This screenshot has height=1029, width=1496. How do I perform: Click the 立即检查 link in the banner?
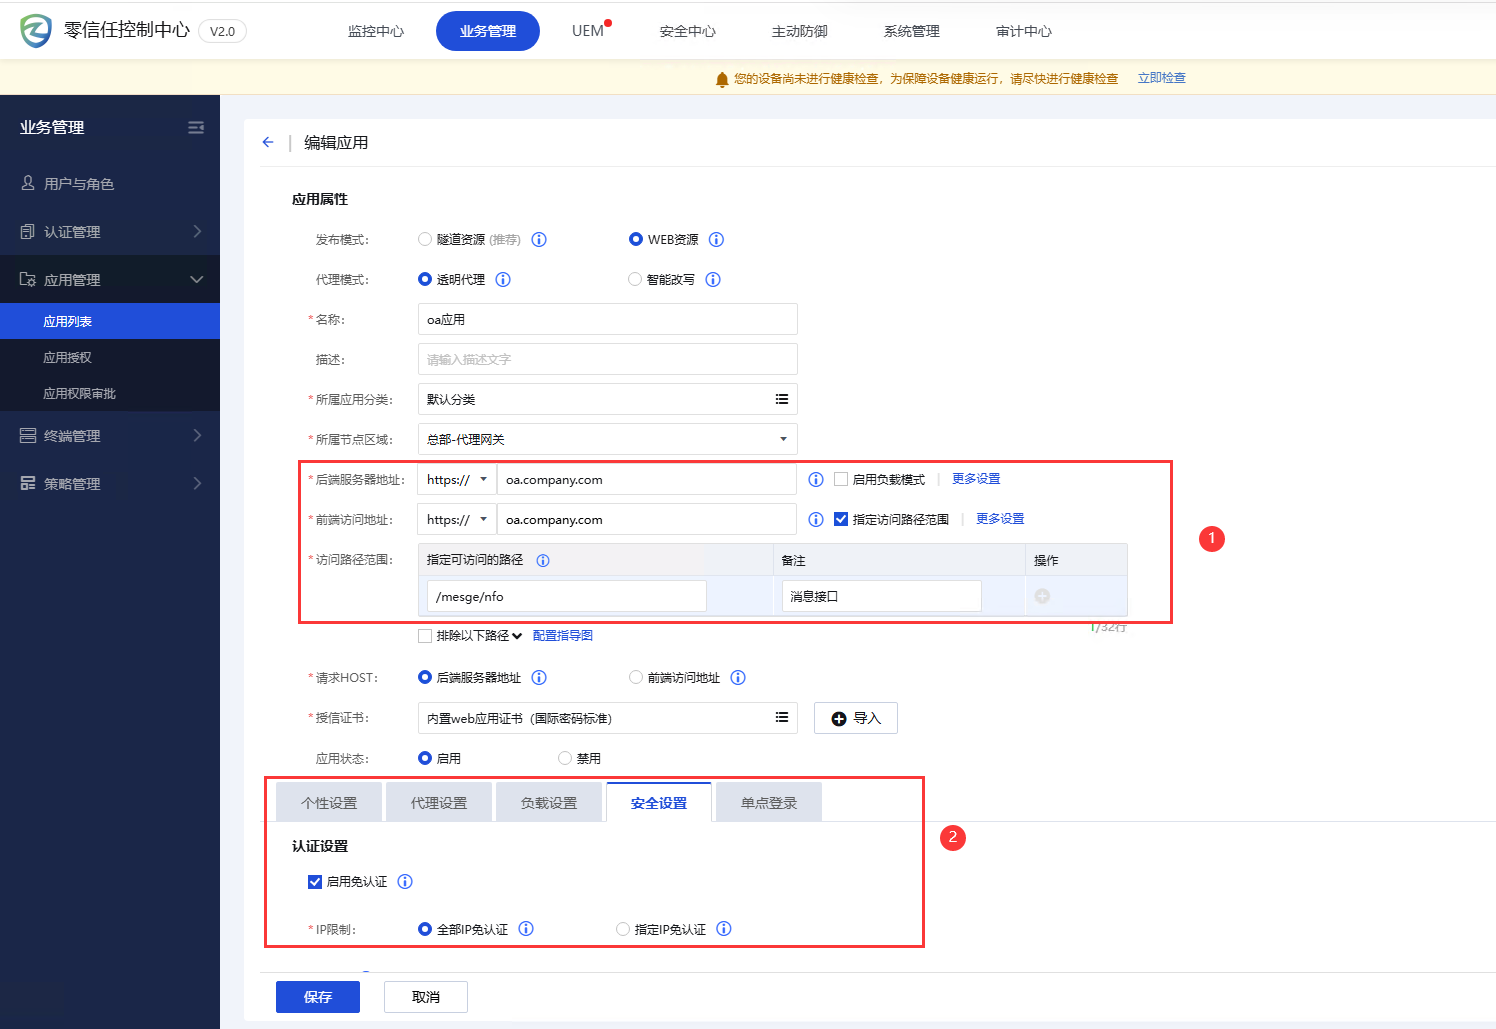(x=1161, y=78)
